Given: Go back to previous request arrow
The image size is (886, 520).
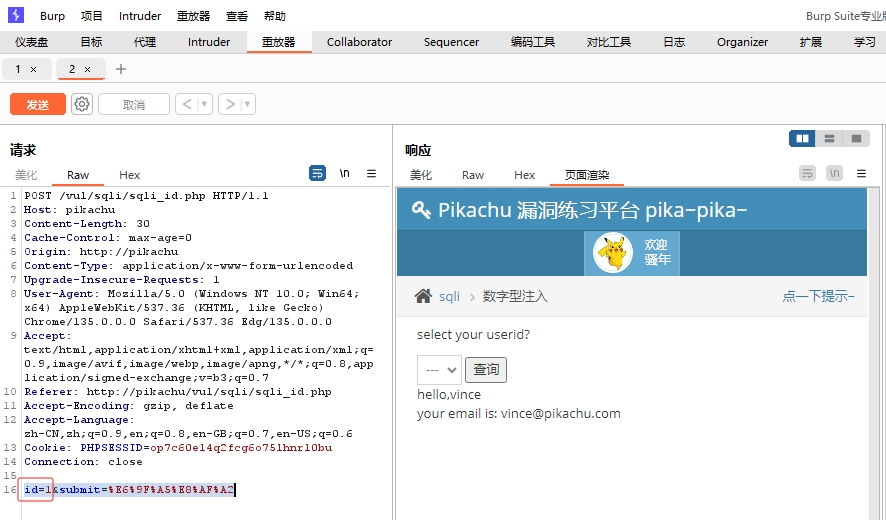Looking at the screenshot, I should coord(187,104).
